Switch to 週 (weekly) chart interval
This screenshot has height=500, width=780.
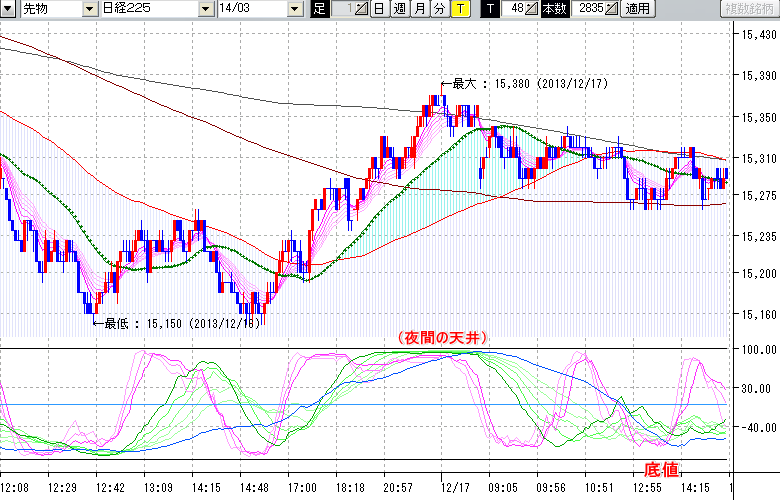click(x=399, y=9)
